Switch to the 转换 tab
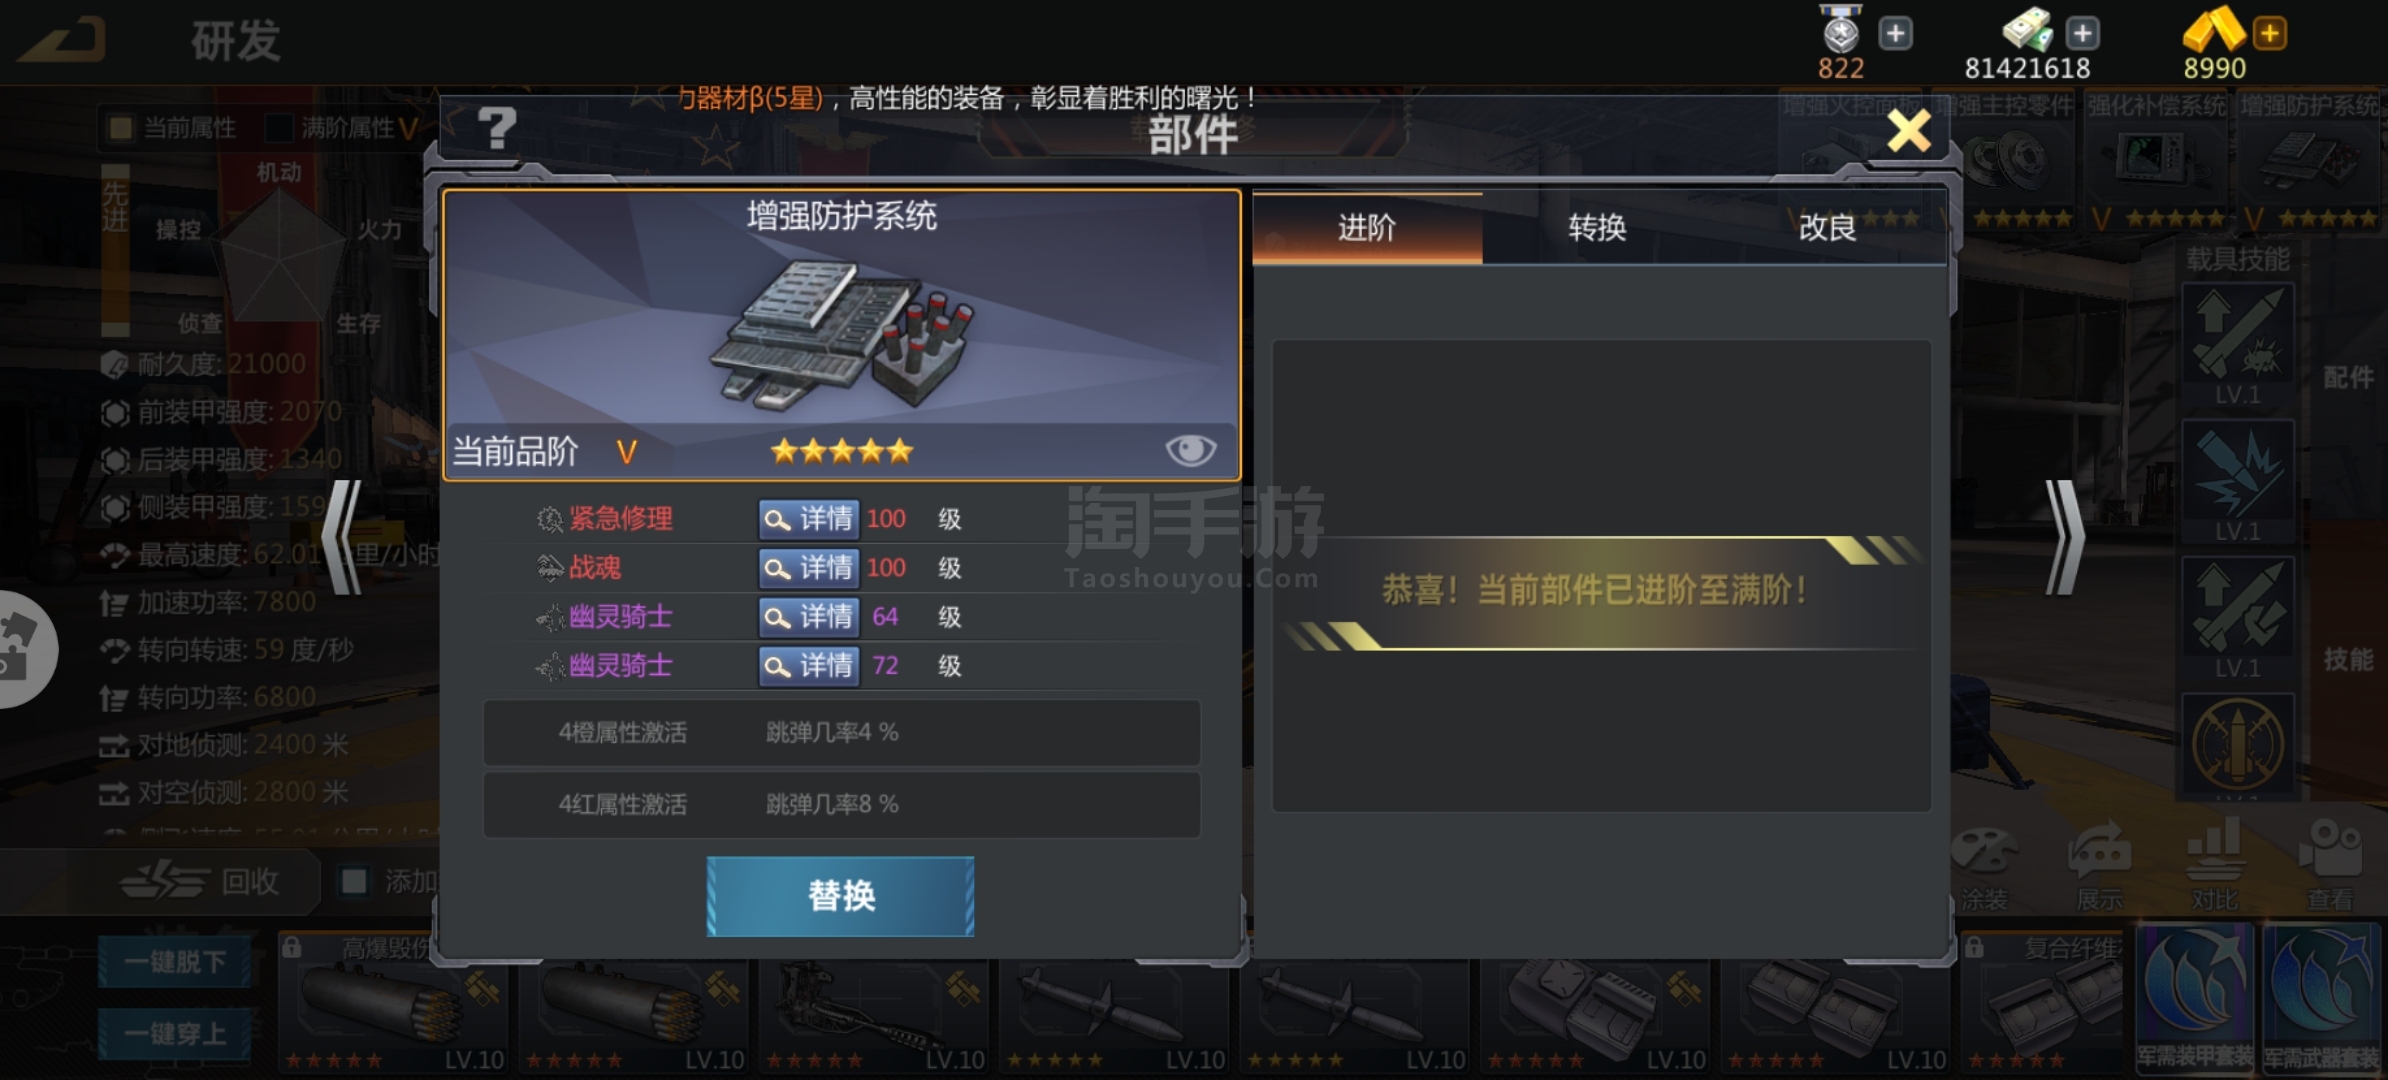This screenshot has width=2388, height=1080. click(x=1597, y=228)
